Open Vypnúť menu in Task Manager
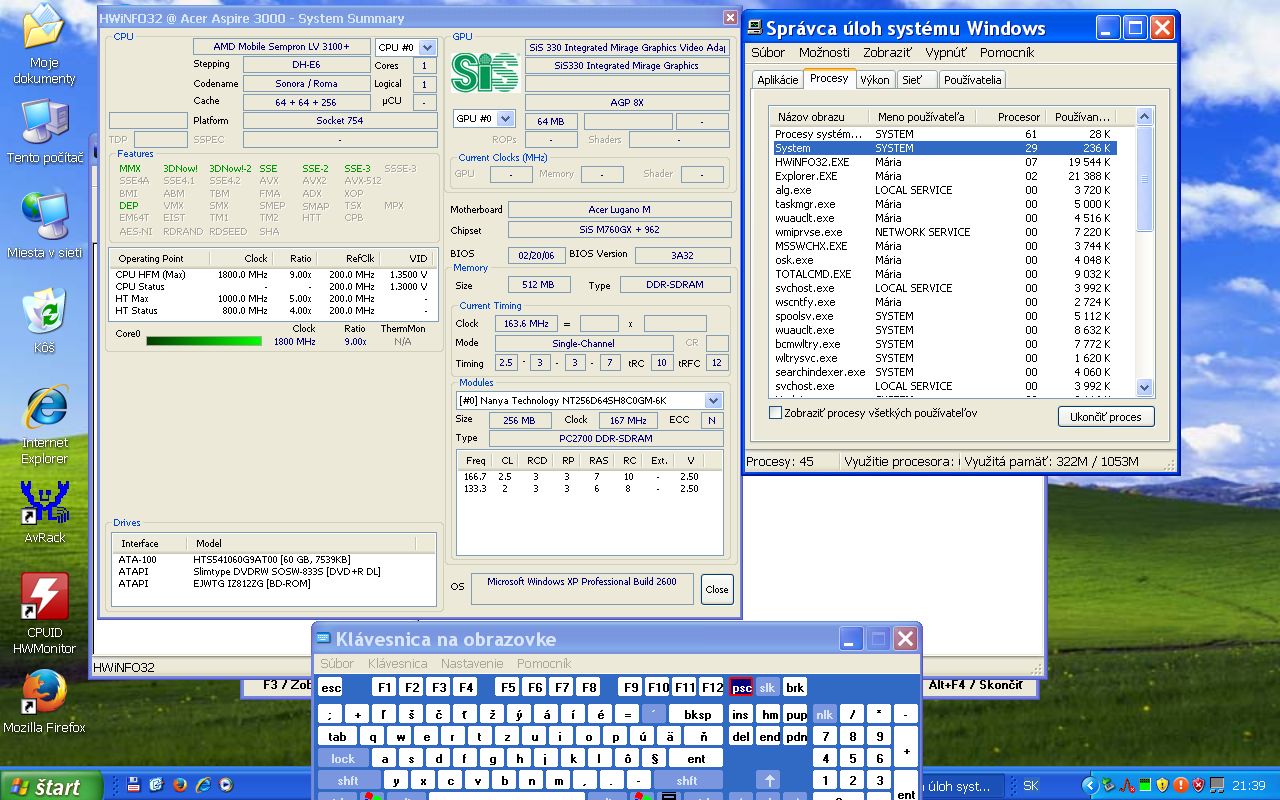Image resolution: width=1280 pixels, height=800 pixels. click(x=945, y=52)
